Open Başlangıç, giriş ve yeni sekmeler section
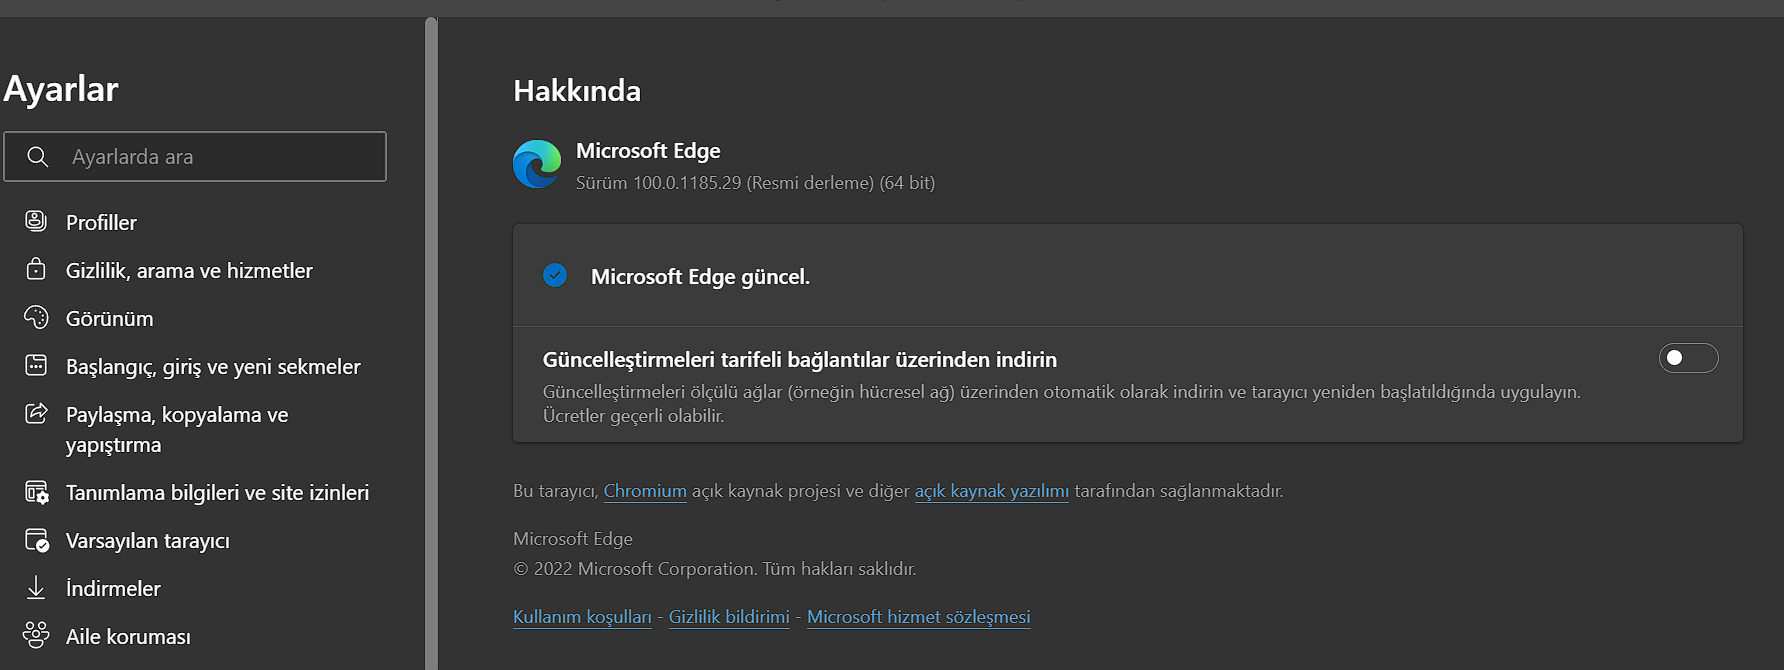This screenshot has height=670, width=1784. tap(36, 365)
